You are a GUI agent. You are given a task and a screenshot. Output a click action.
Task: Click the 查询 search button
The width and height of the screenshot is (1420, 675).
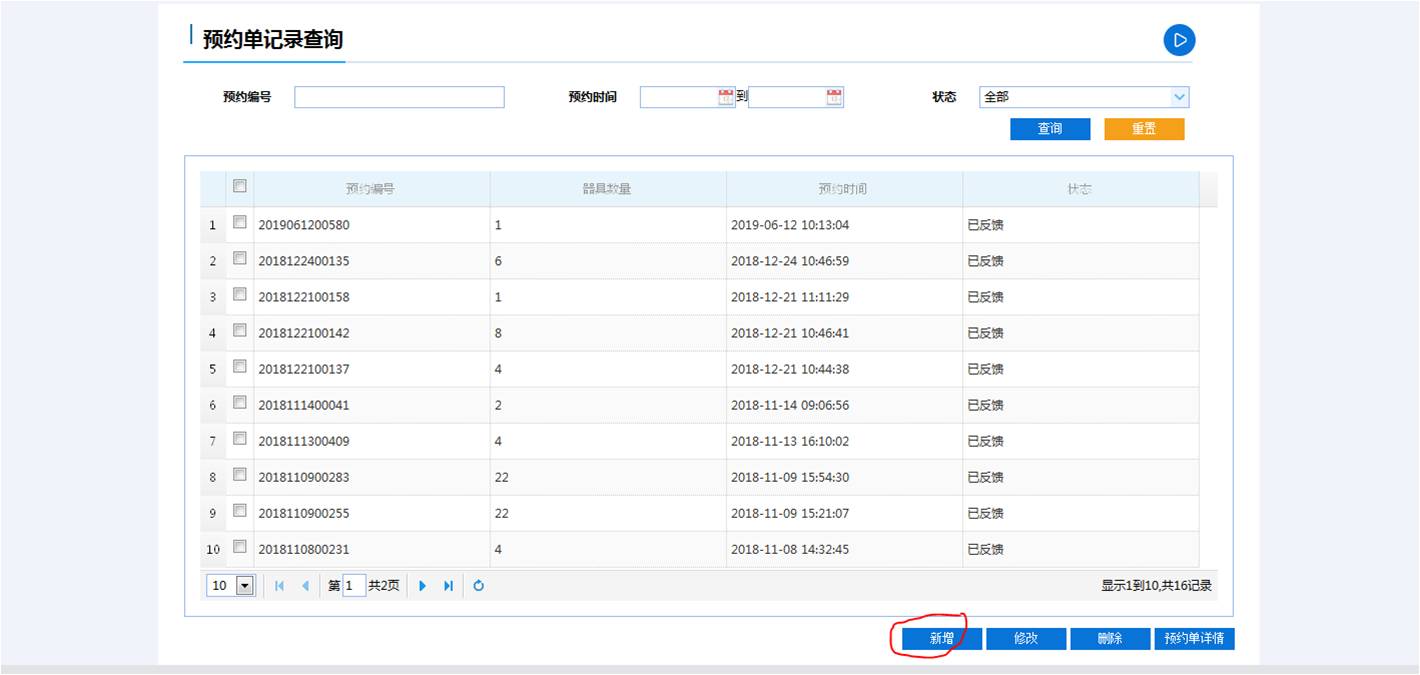[1050, 129]
